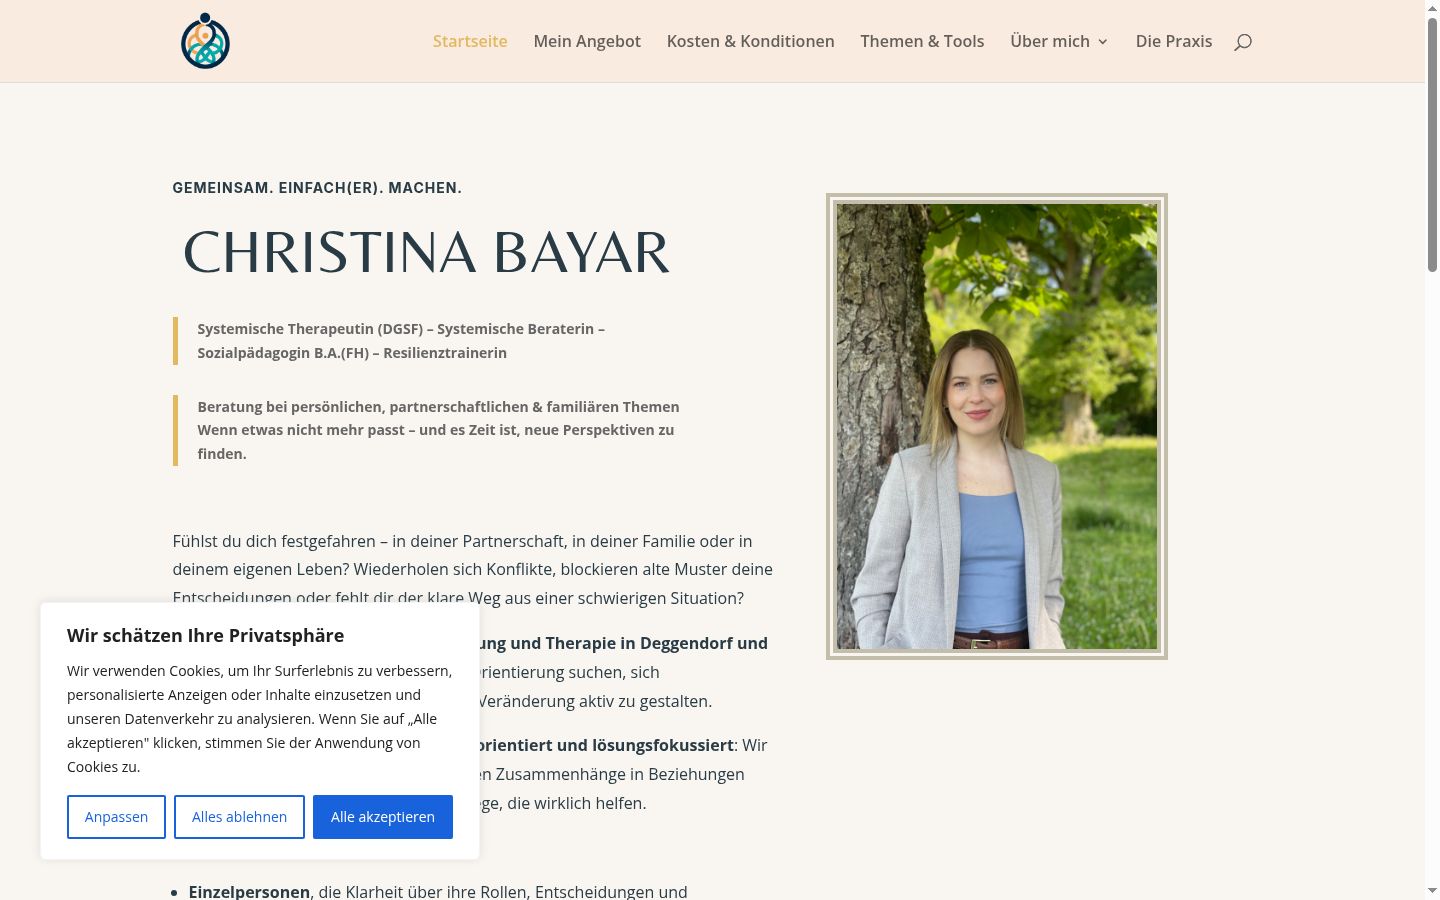Screen dimensions: 1440x900
Task: Click the CHRISTINA BAYAR heading
Action: point(426,252)
